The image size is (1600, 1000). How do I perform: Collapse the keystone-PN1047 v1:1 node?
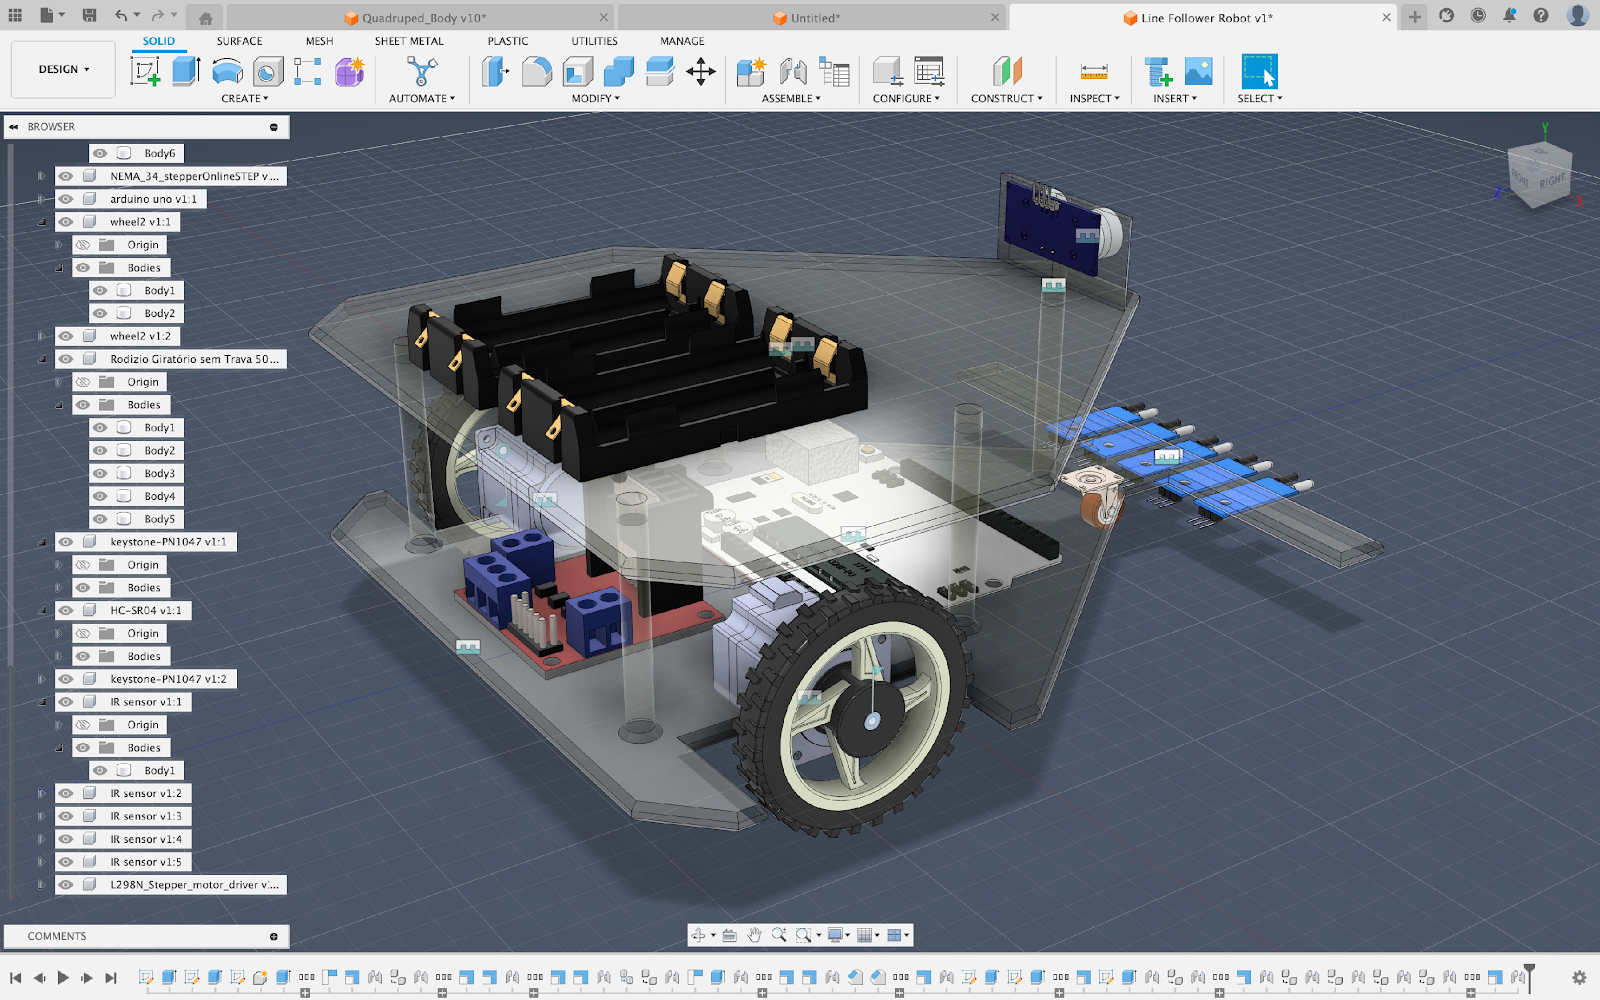(42, 542)
